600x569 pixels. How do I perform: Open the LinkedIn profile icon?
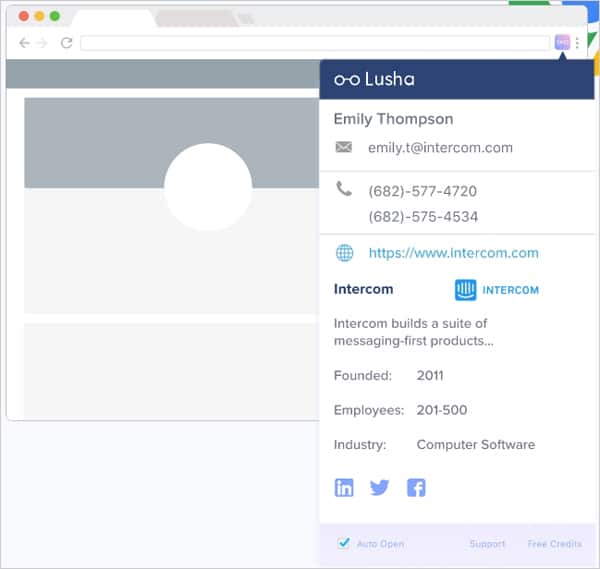344,488
